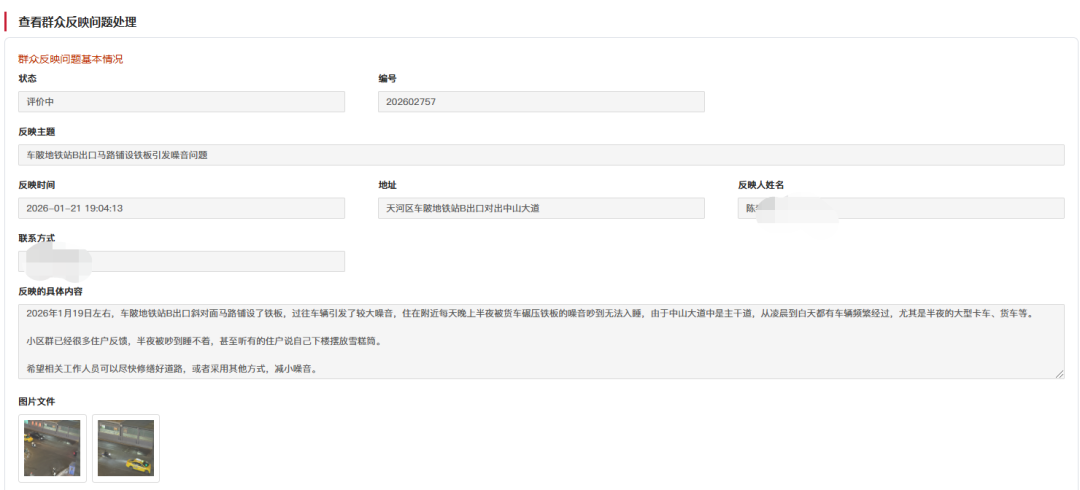Click the 反映时间 label
Screen dimensions: 1080x490
click(x=37, y=185)
